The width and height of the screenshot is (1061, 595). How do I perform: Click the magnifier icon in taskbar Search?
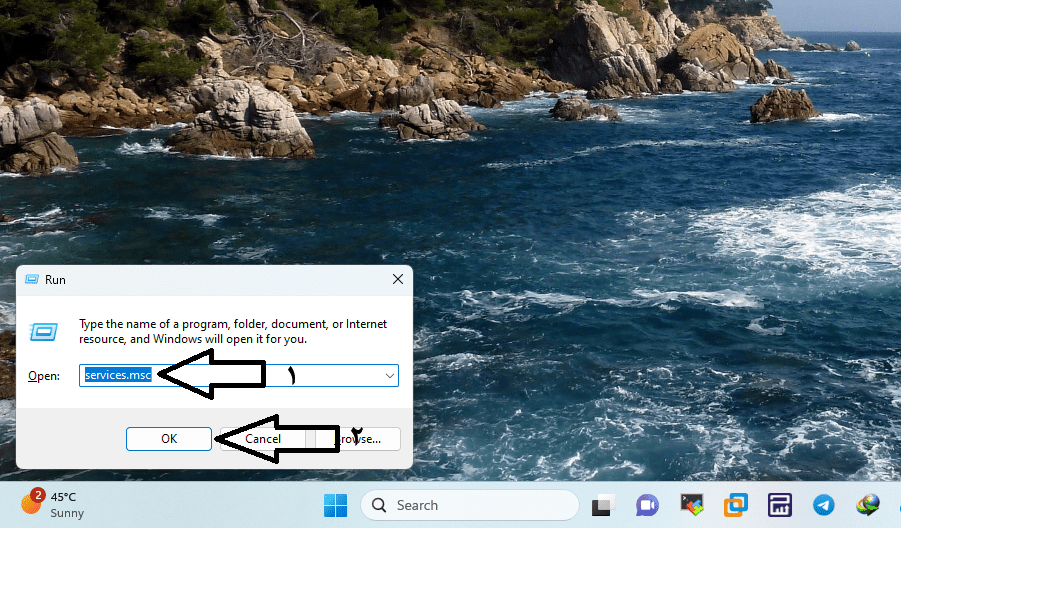[379, 506]
